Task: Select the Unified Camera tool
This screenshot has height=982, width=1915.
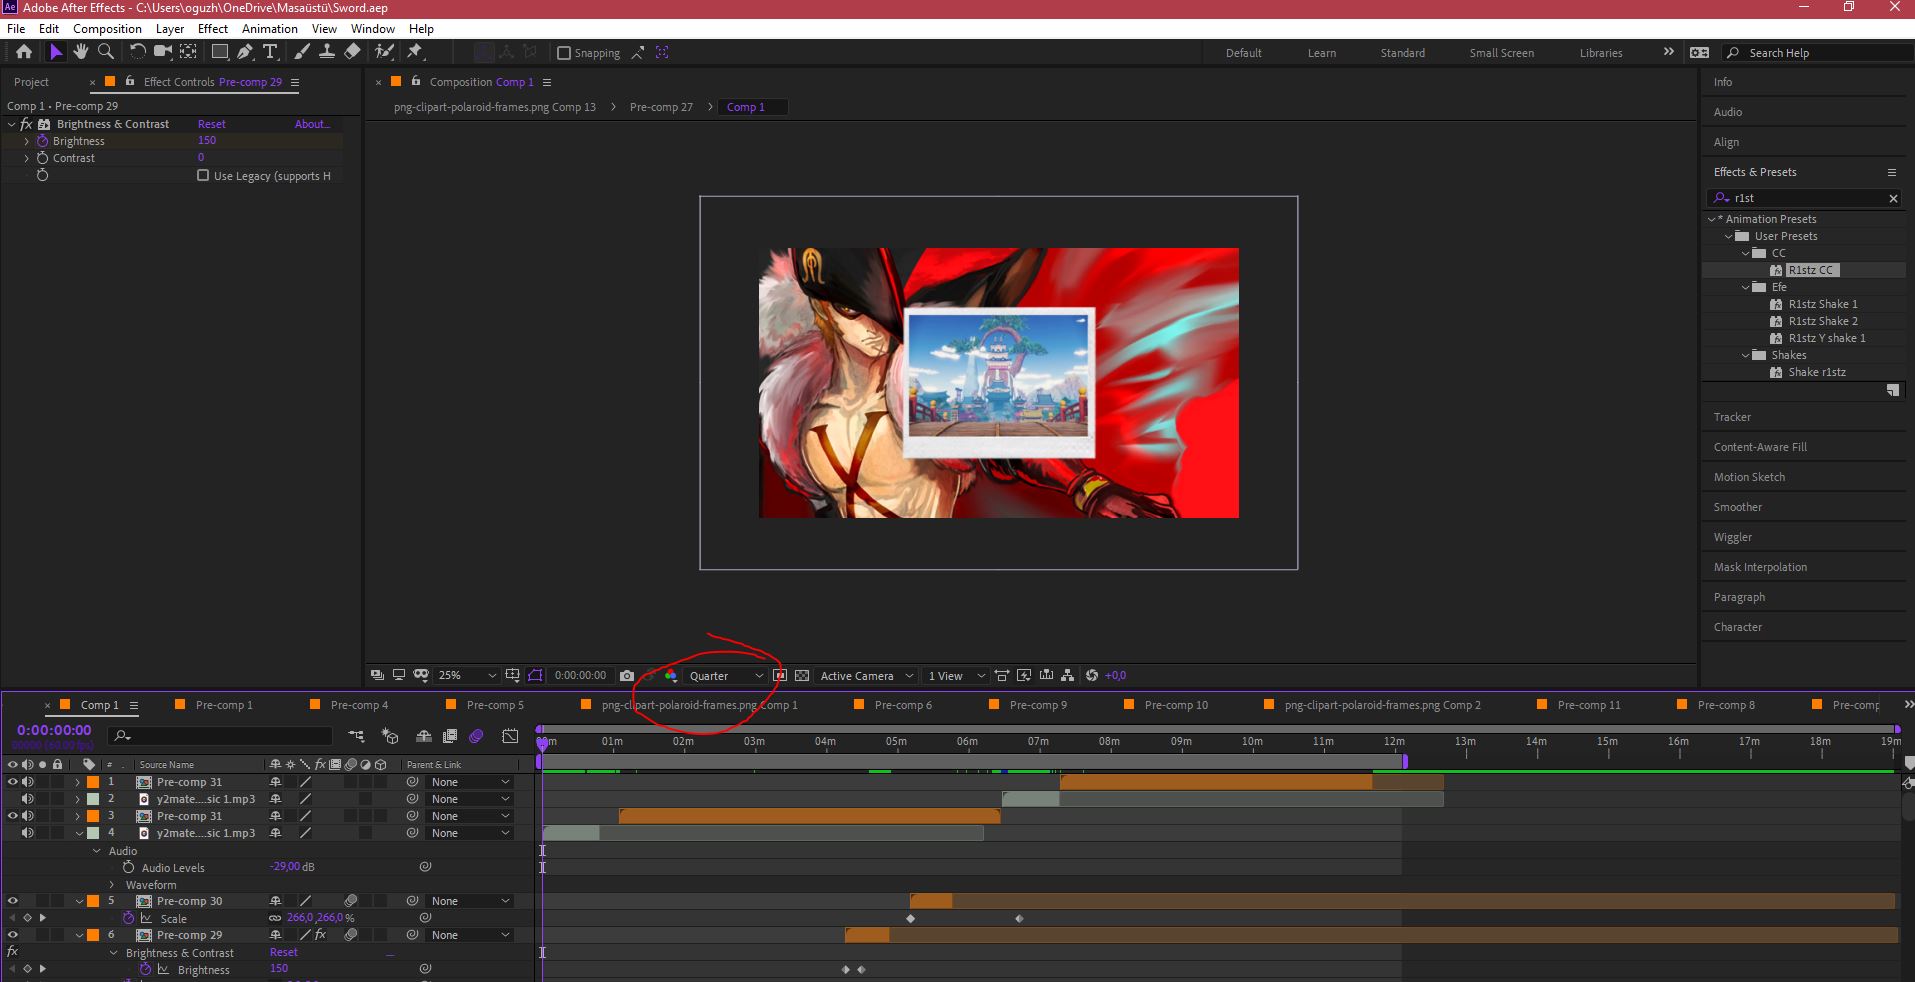Action: (x=162, y=52)
